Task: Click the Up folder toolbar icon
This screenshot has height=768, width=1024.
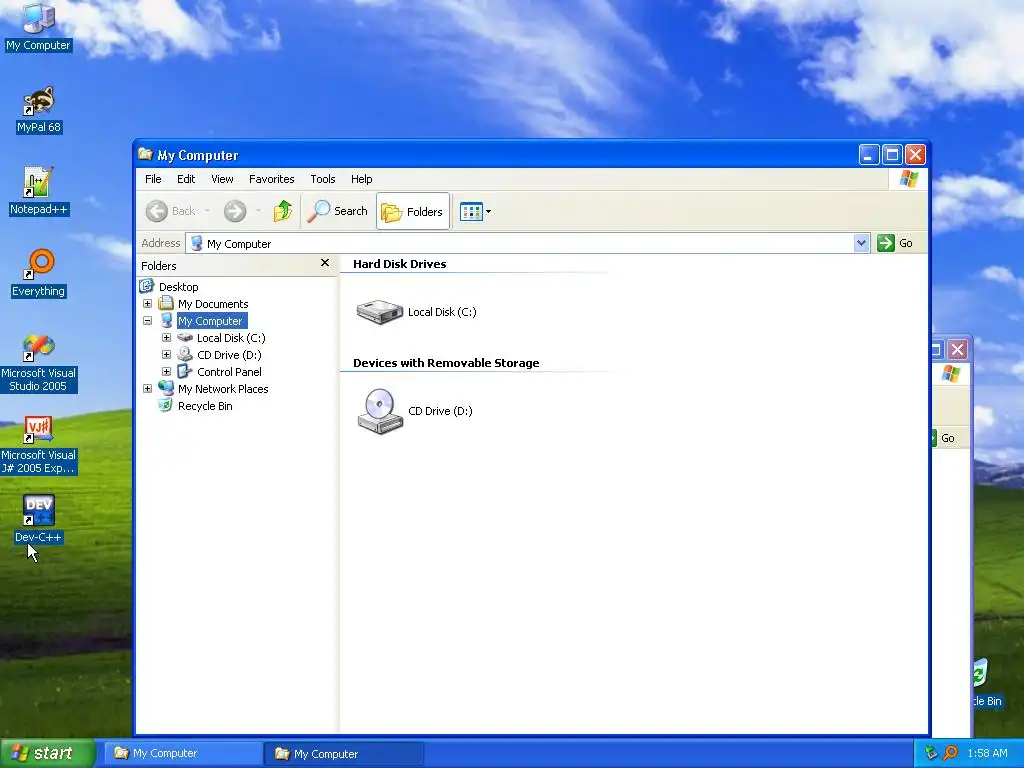Action: 282,211
